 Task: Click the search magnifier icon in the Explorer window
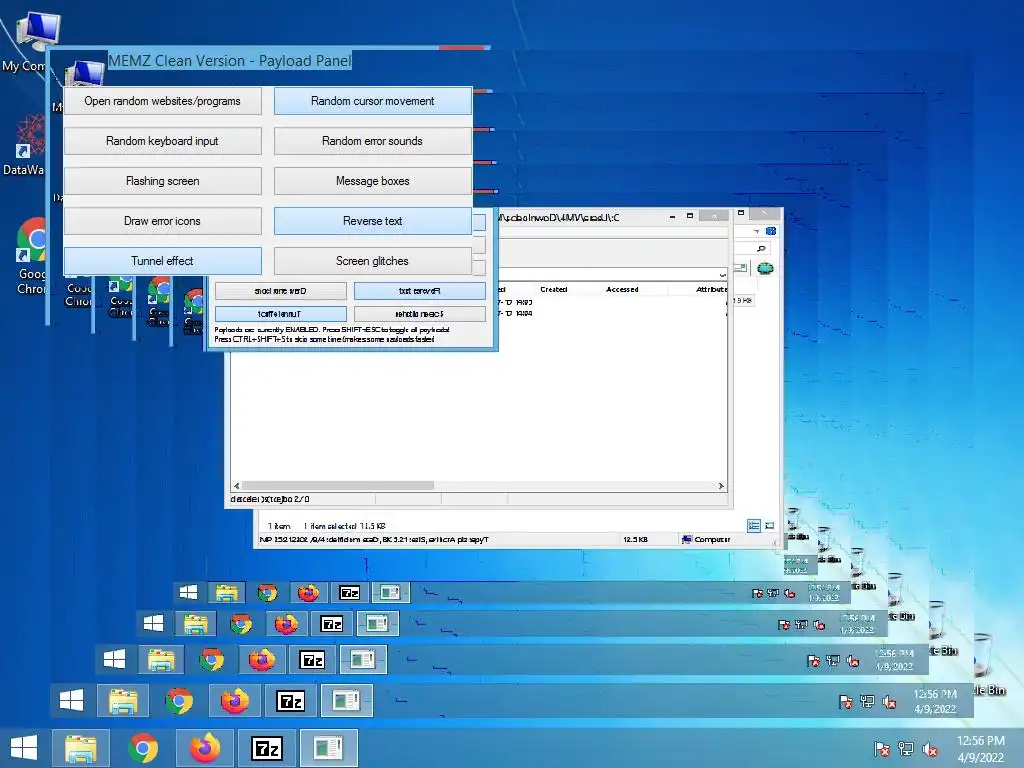[x=761, y=249]
